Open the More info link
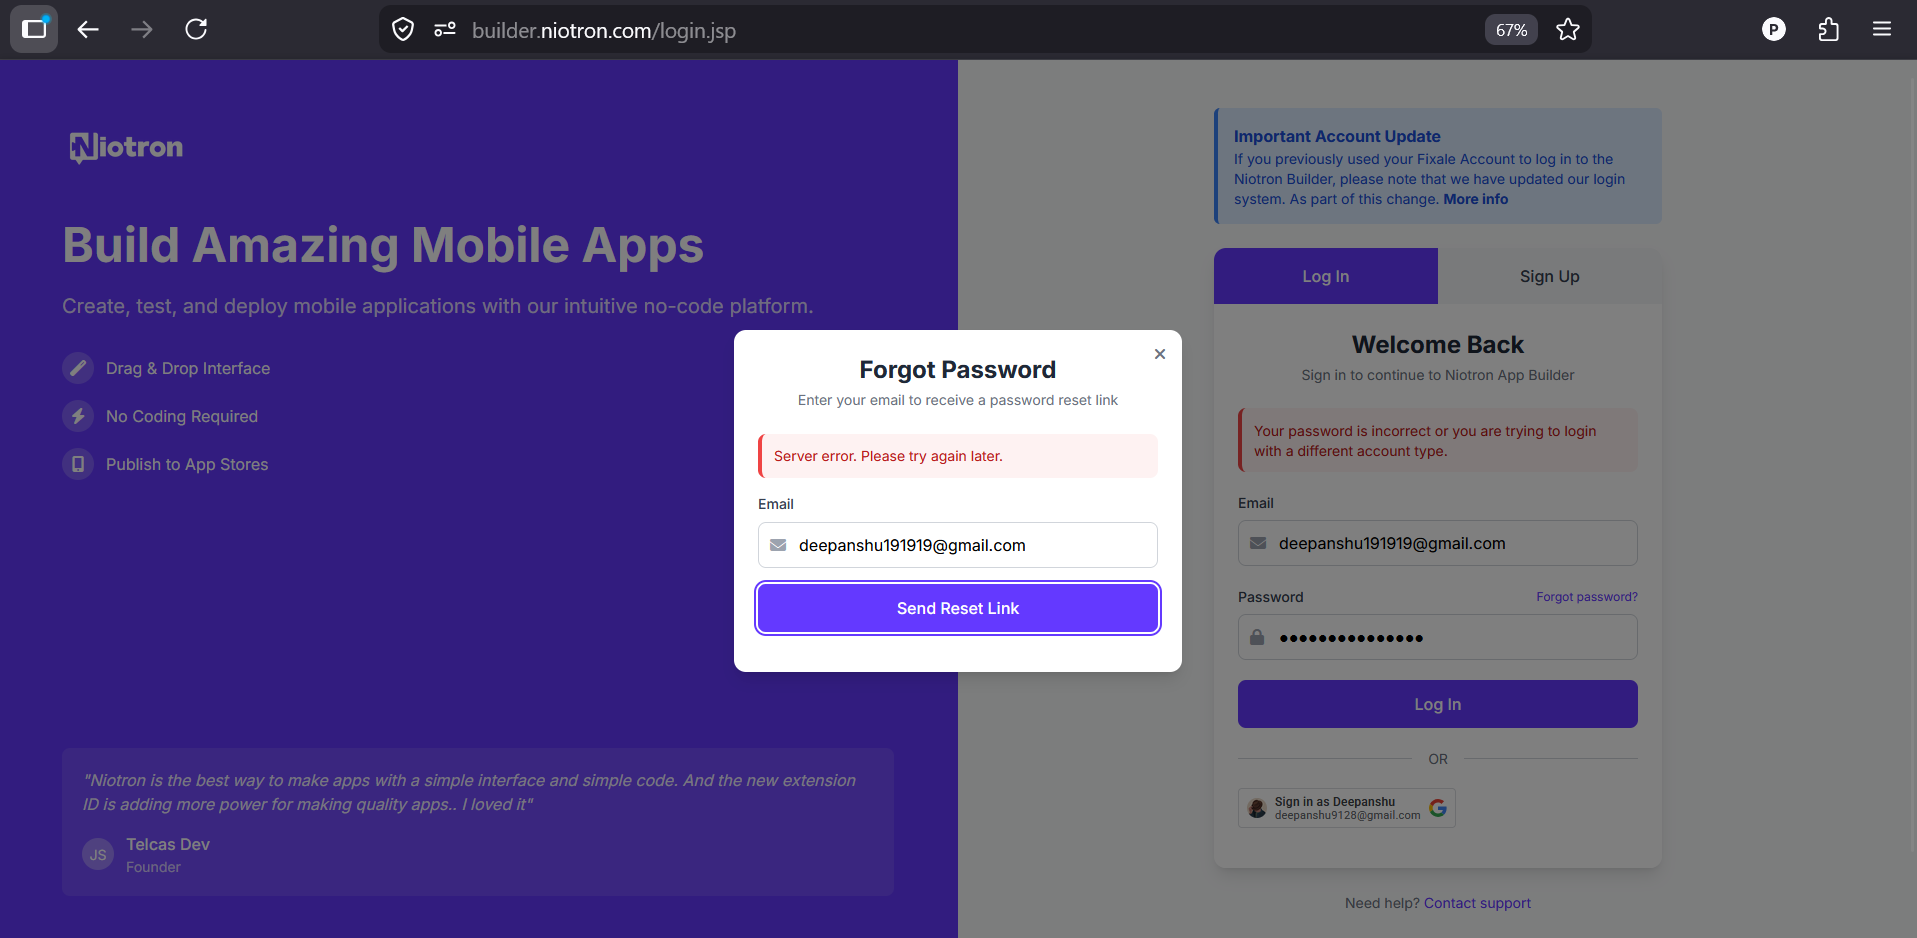The height and width of the screenshot is (938, 1917). click(1475, 199)
